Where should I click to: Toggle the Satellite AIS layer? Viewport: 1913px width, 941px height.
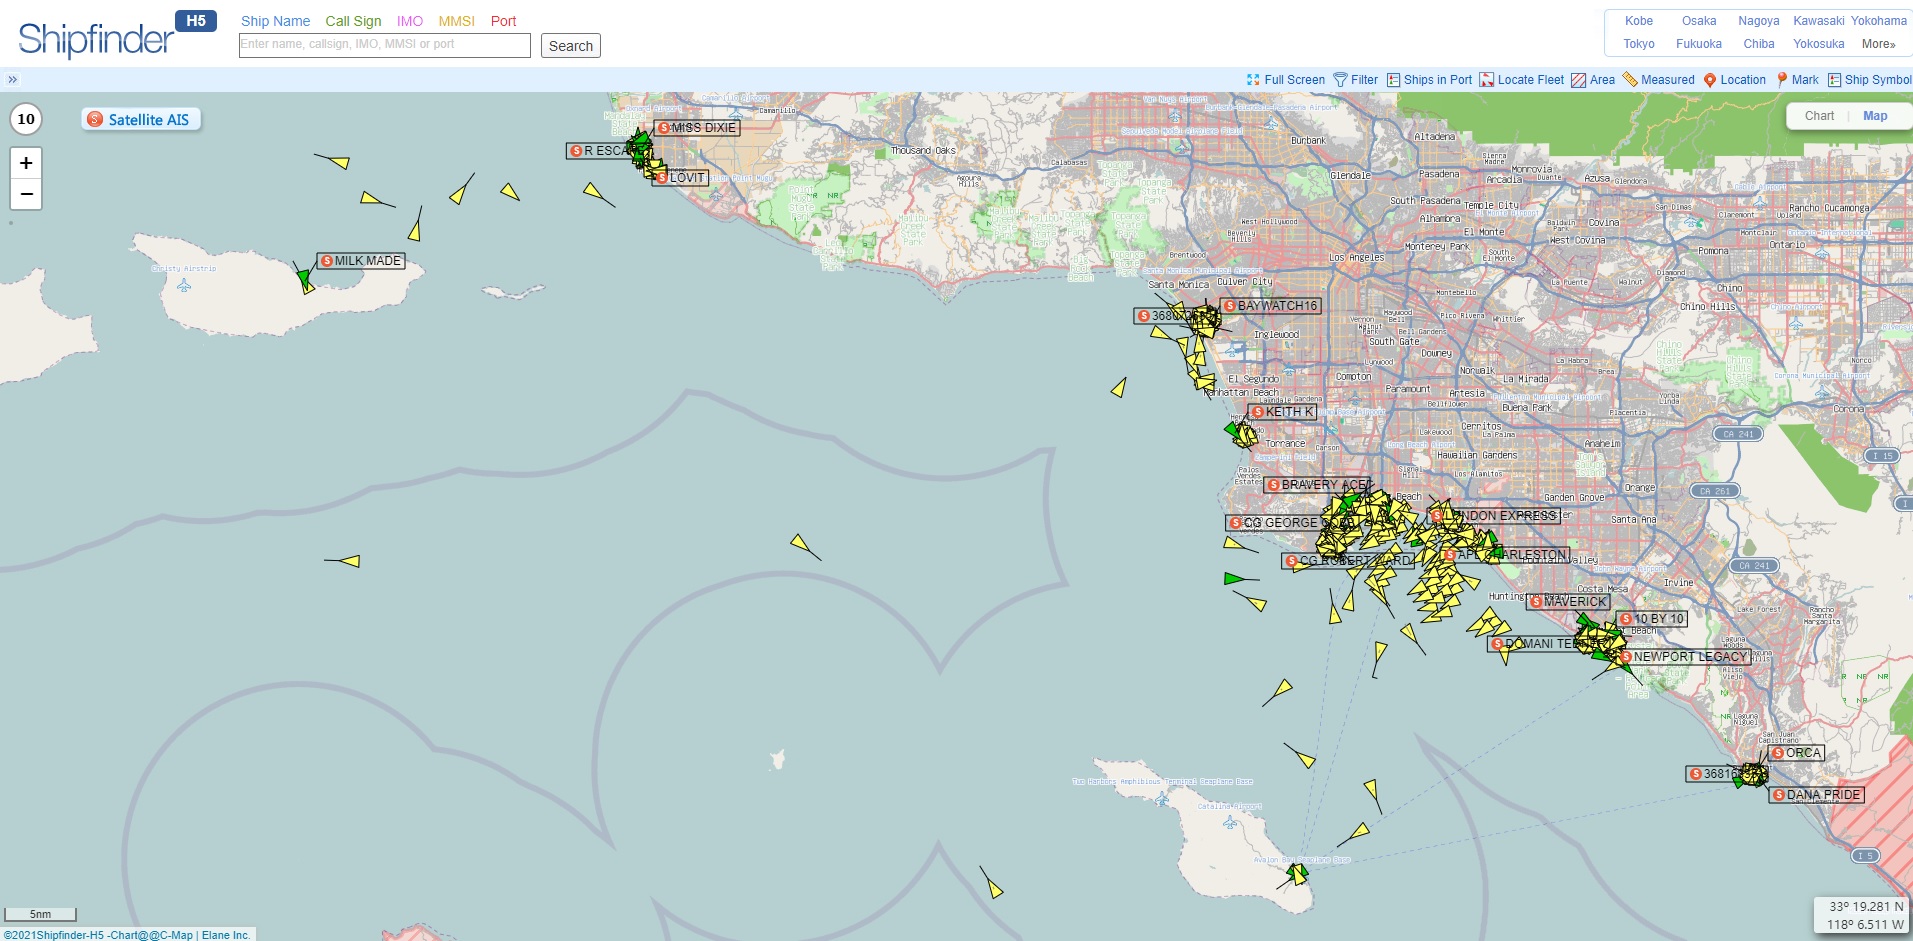(140, 119)
